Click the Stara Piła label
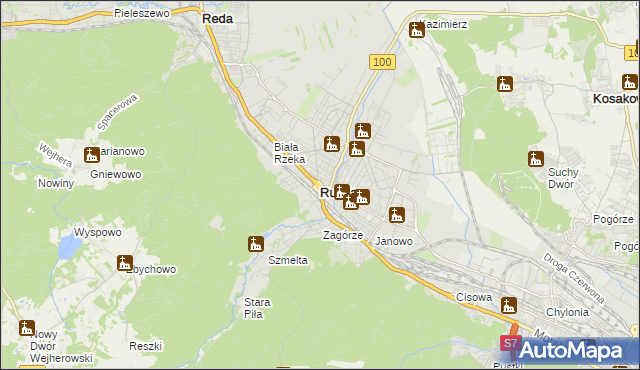Image resolution: width=640 pixels, height=370 pixels. [x=257, y=308]
